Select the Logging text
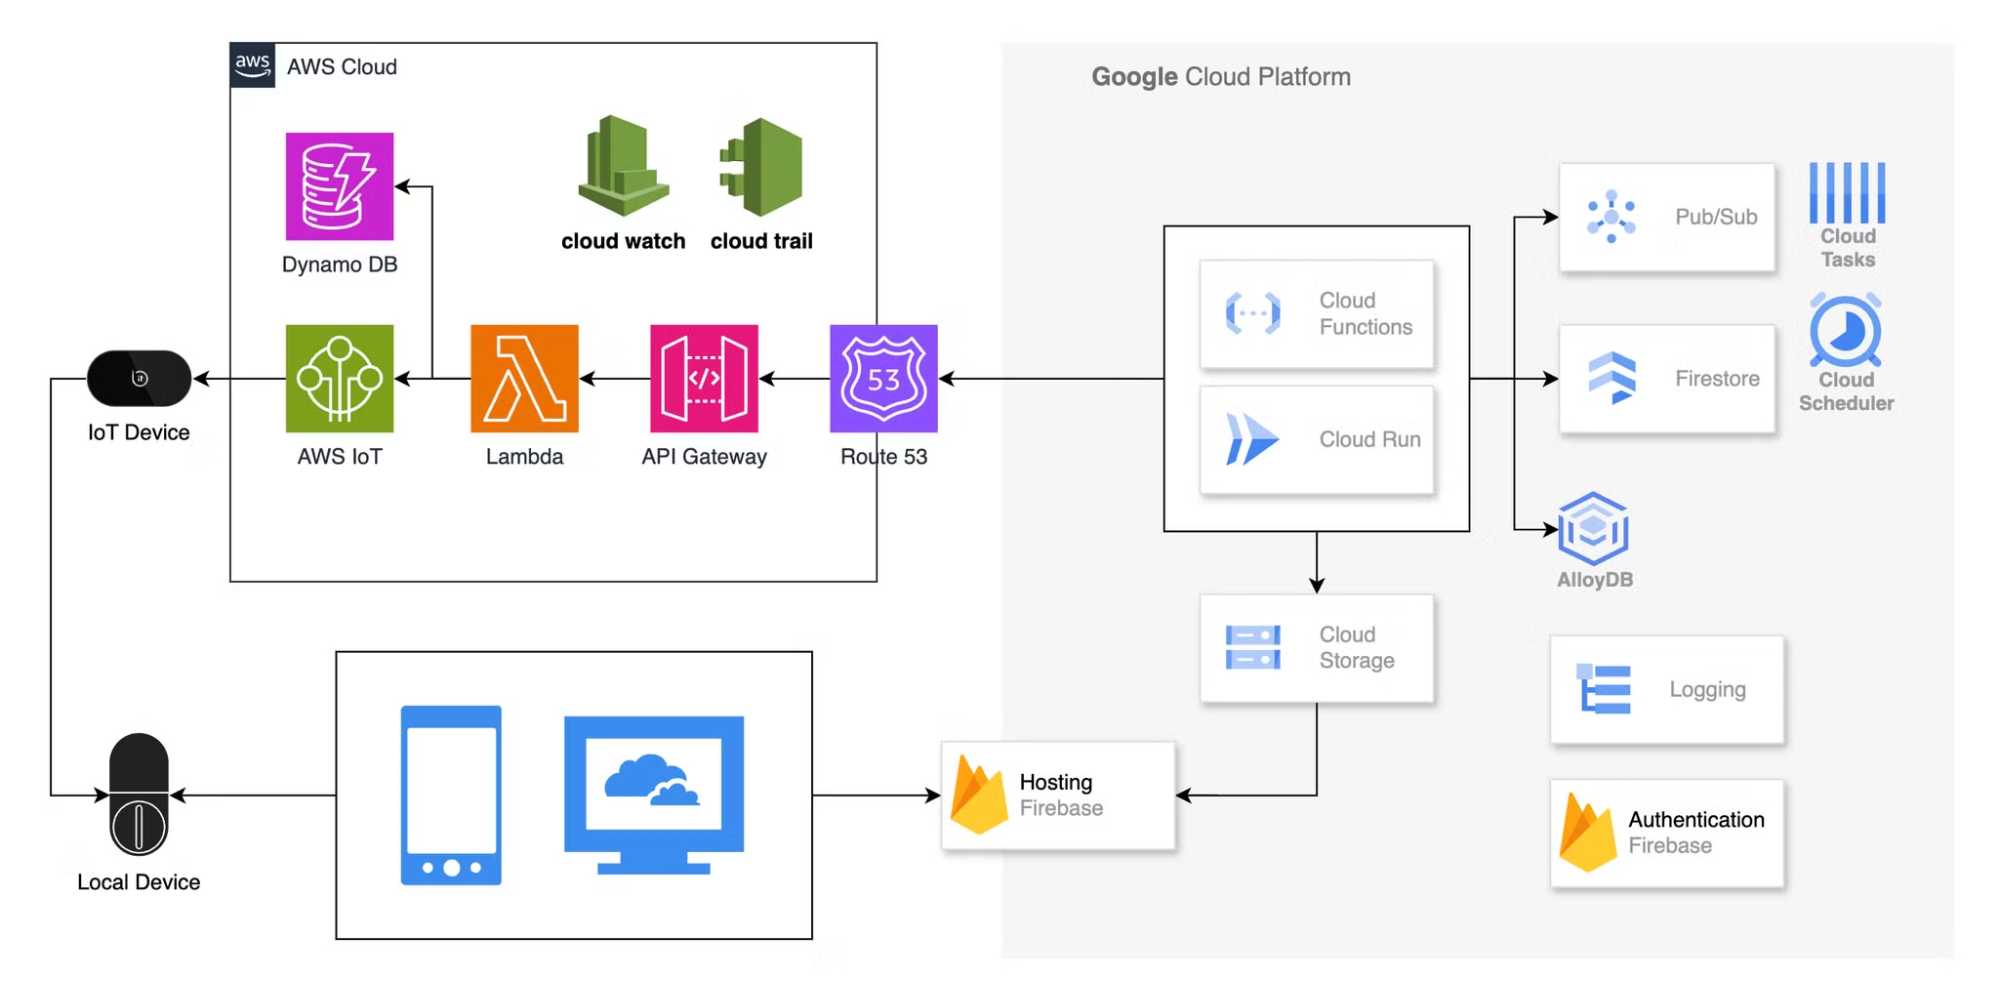 pos(1707,689)
